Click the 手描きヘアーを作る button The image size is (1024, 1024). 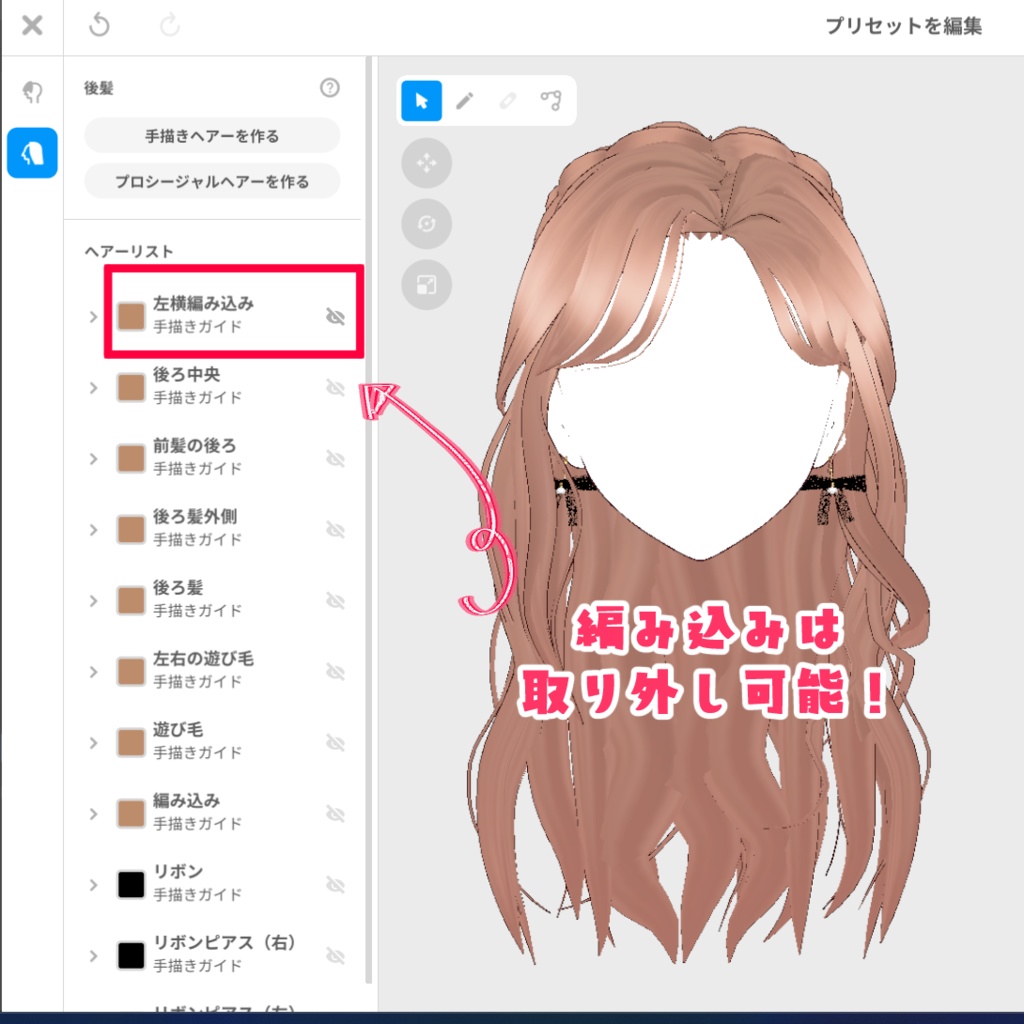[211, 135]
